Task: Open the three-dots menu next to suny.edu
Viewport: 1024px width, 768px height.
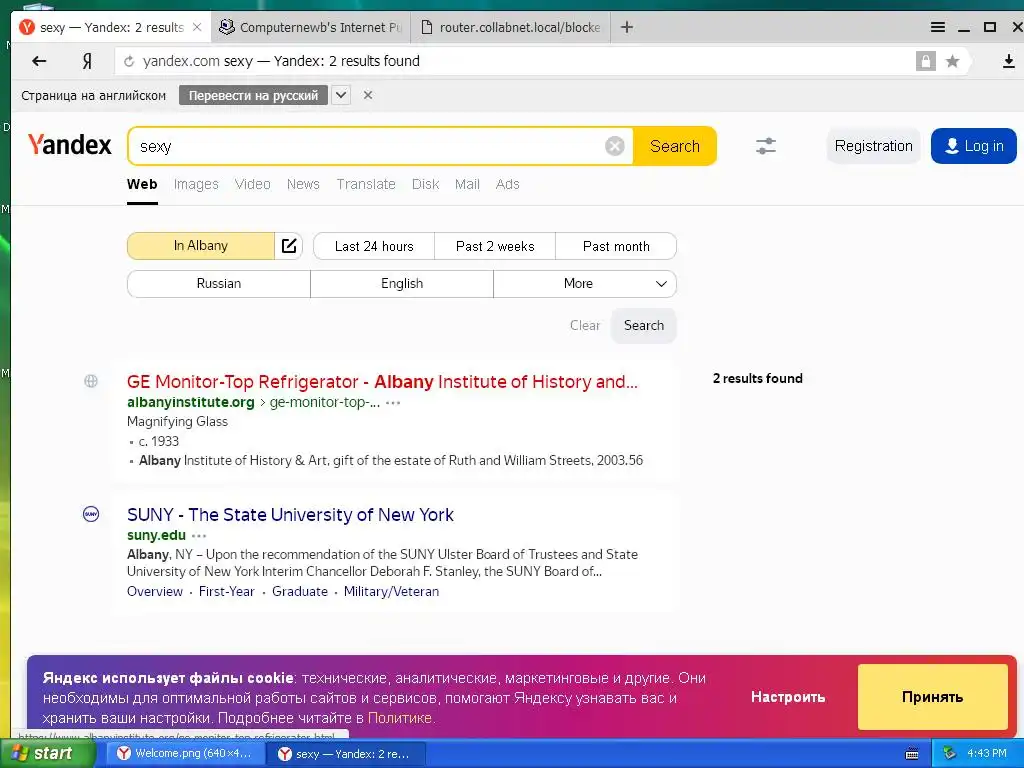Action: [199, 536]
